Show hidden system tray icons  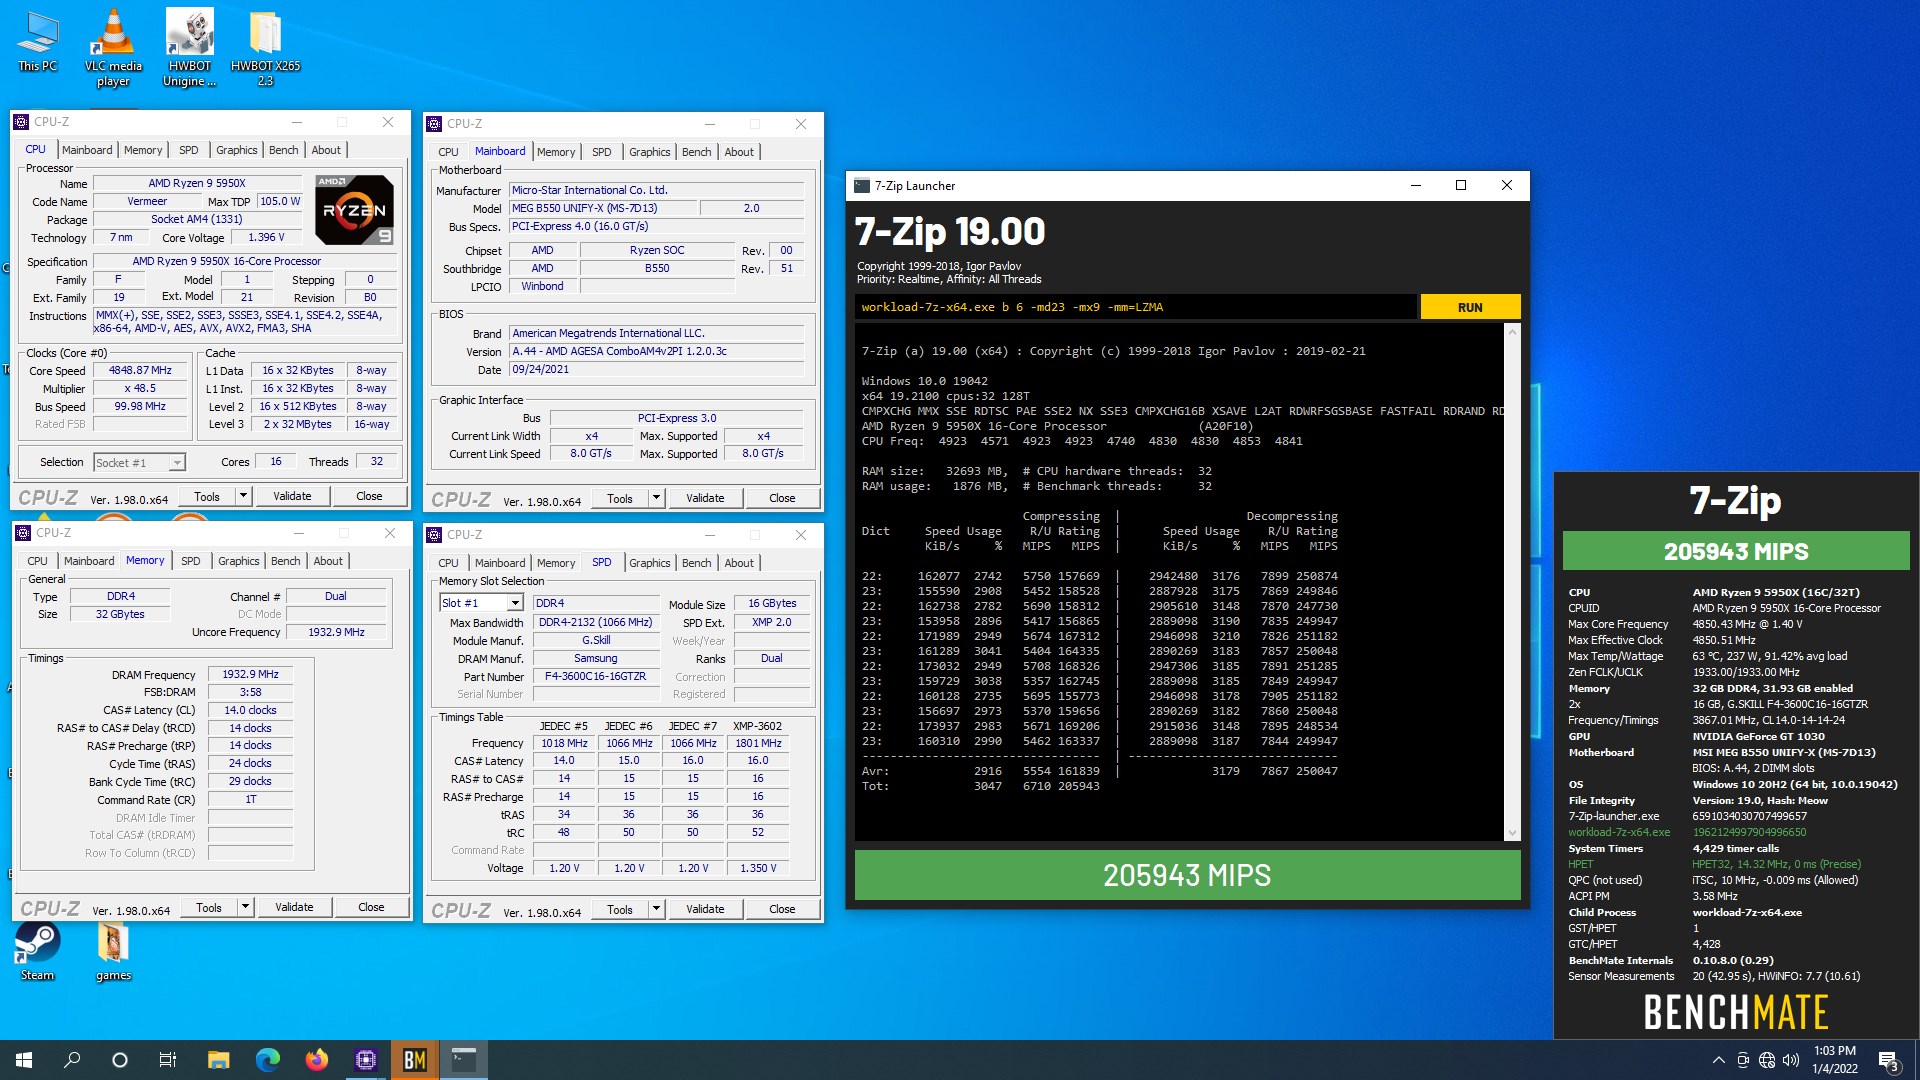tap(1718, 1059)
